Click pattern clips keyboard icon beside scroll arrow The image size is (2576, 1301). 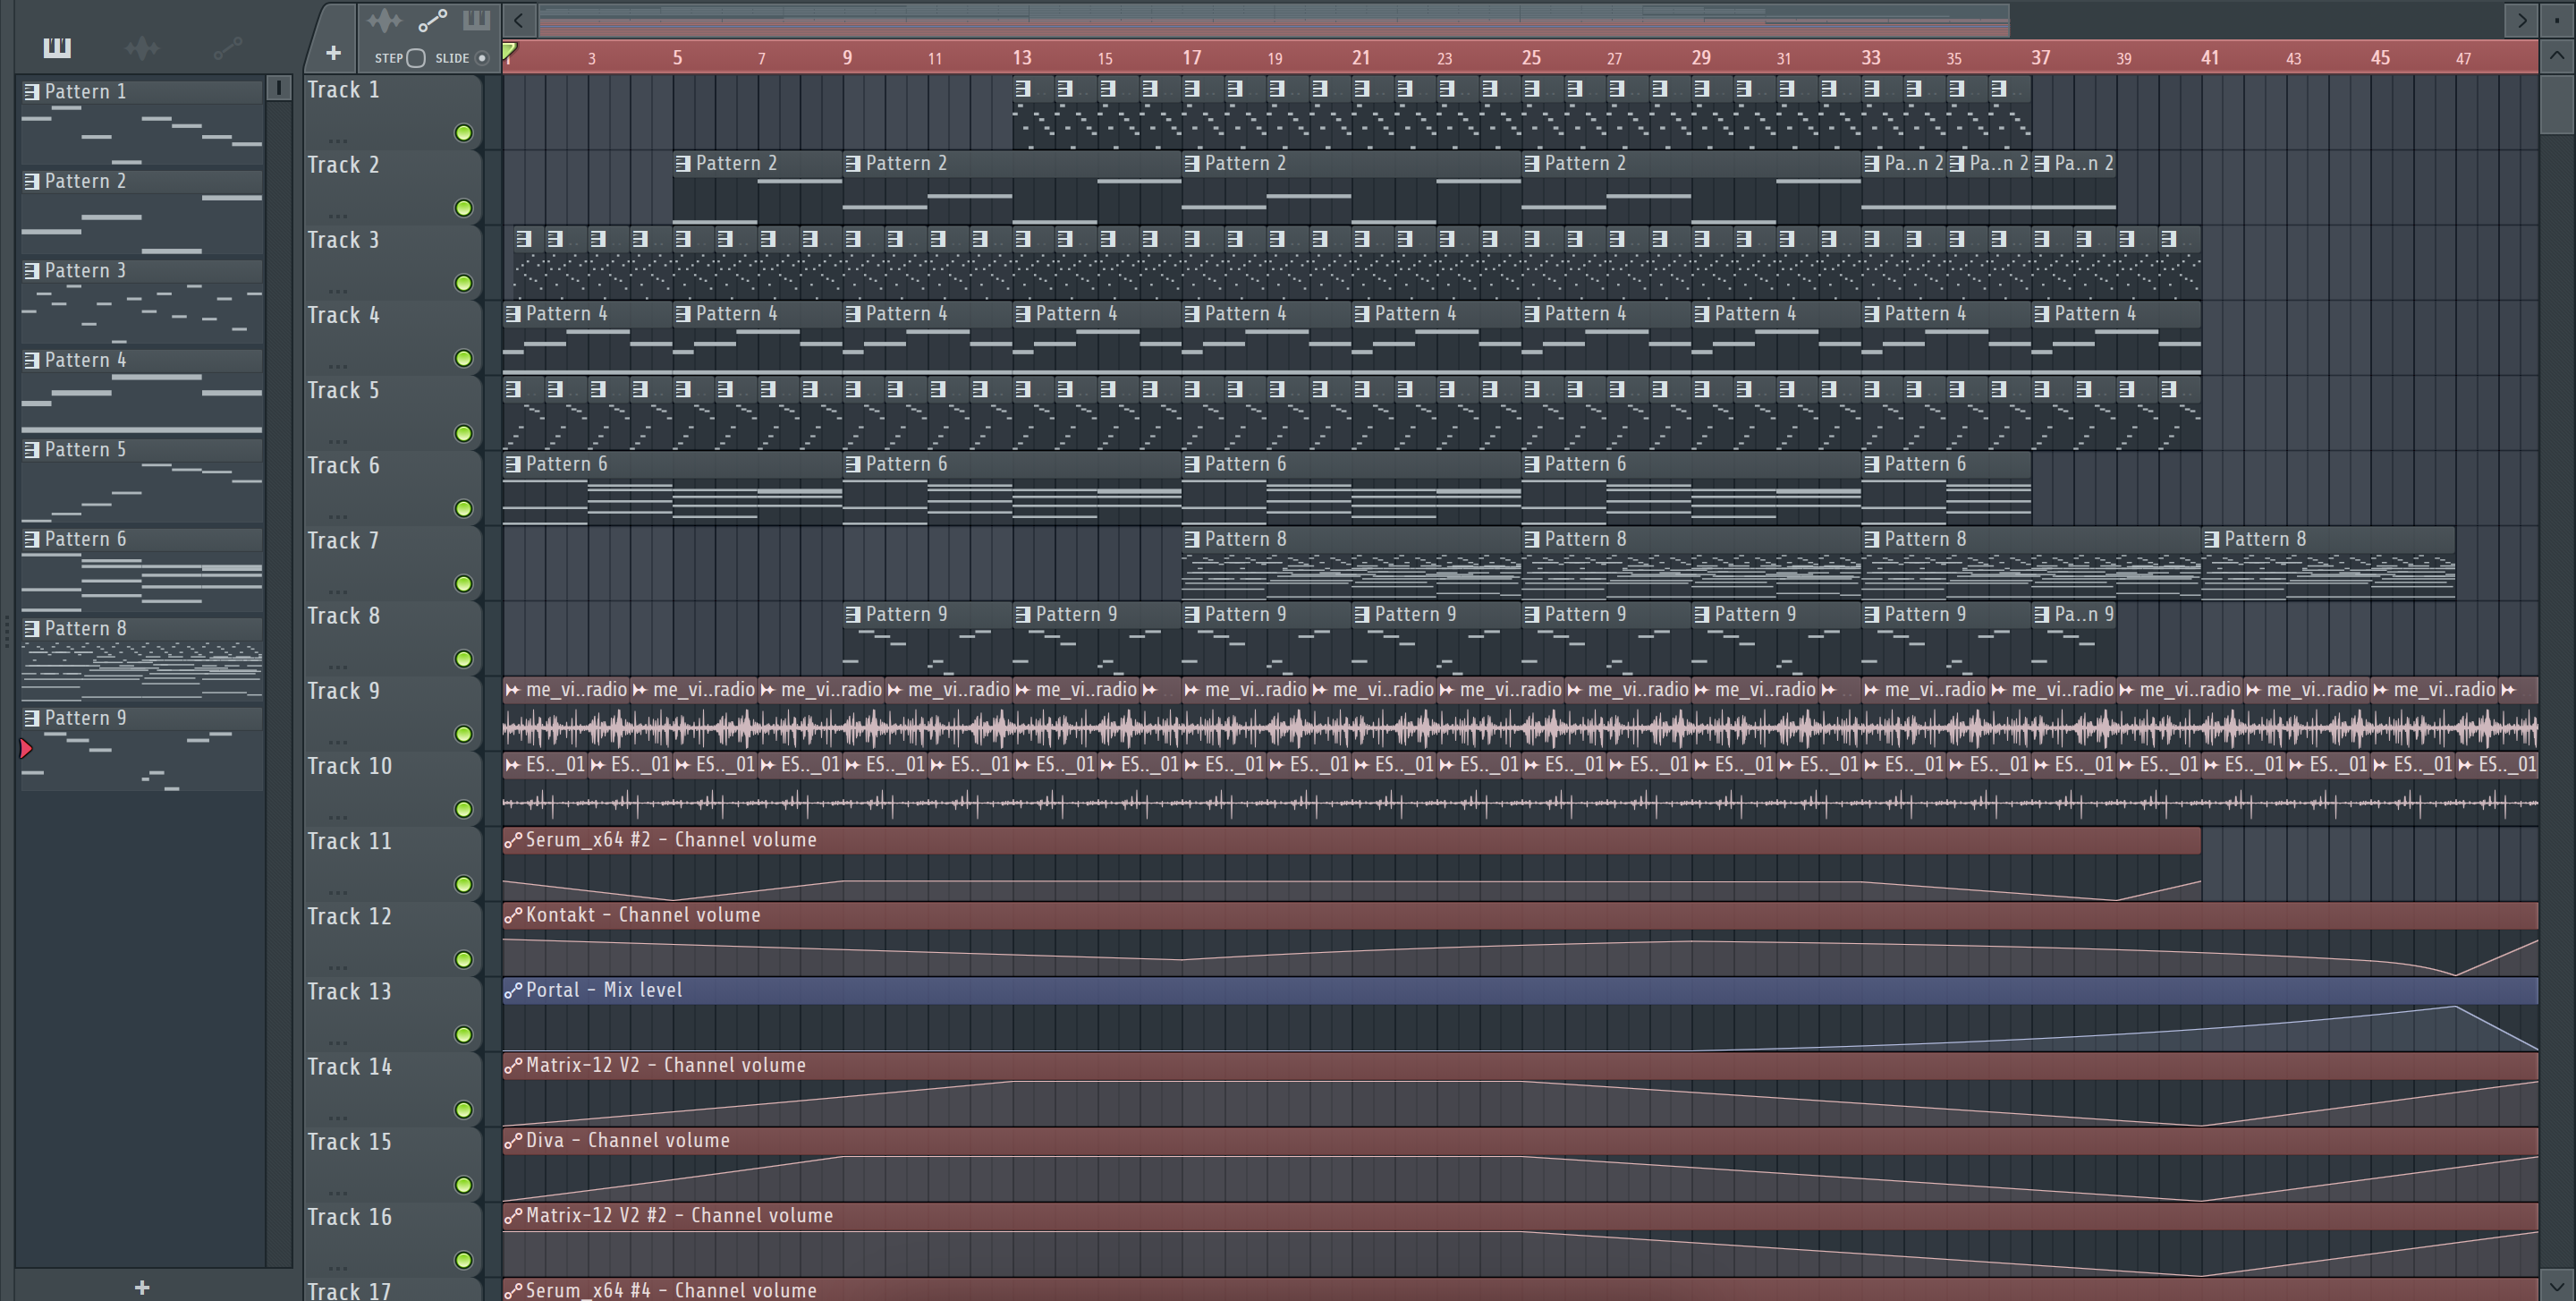pos(477,20)
